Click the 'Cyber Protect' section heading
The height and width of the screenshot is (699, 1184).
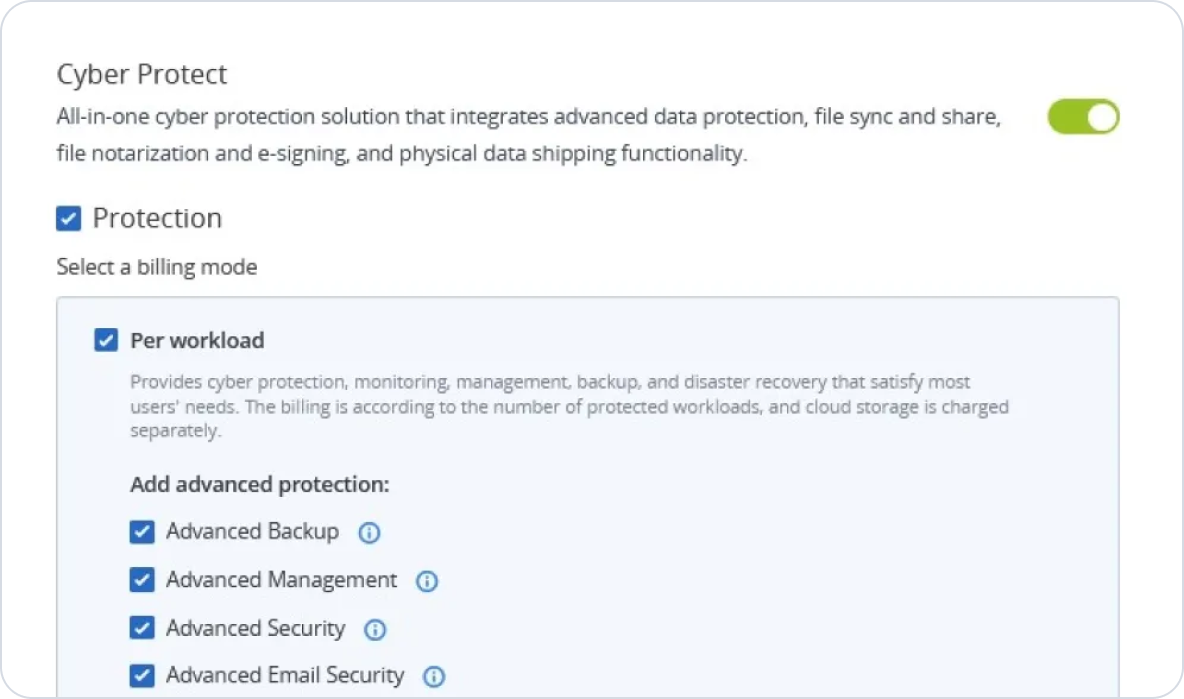tap(142, 75)
